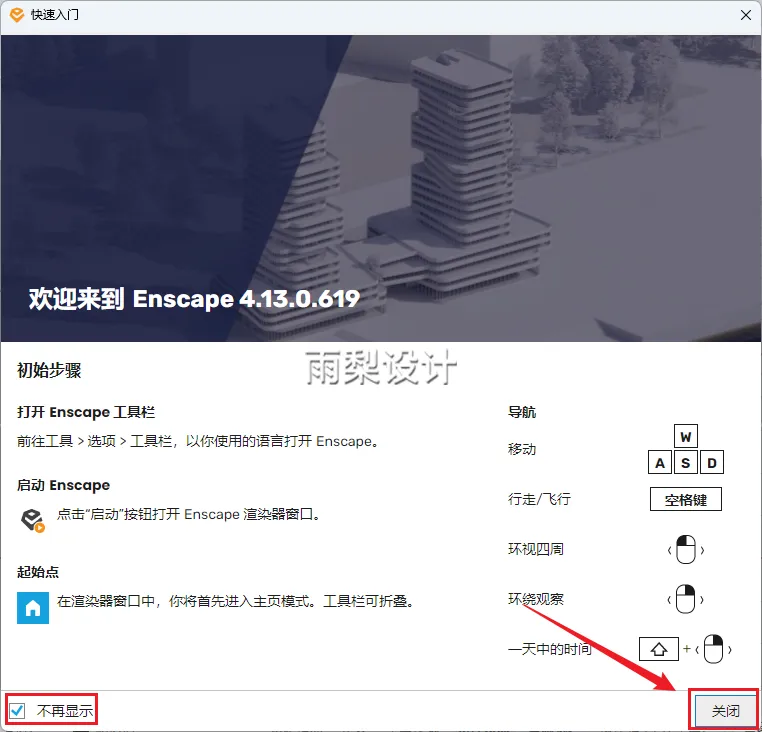Click the A key icon
762x732 pixels.
(x=660, y=462)
